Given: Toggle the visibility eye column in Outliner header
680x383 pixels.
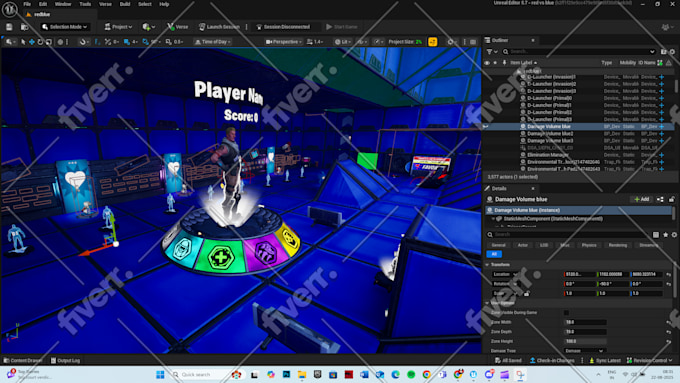Looking at the screenshot, I should pos(487,63).
